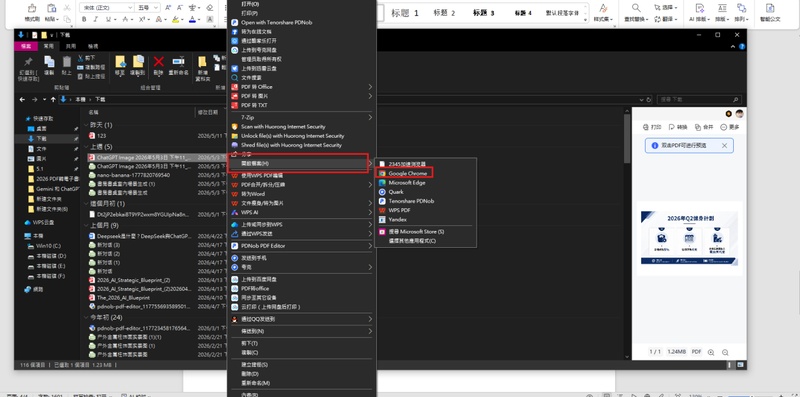The width and height of the screenshot is (800, 397).
Task: Click the scissors cut icon in Explorer ribbon
Action: [81, 58]
